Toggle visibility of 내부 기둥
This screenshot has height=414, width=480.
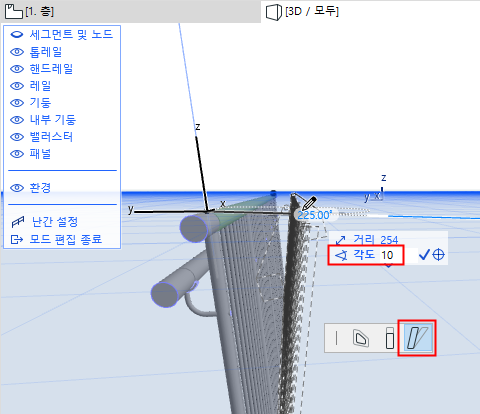17,120
